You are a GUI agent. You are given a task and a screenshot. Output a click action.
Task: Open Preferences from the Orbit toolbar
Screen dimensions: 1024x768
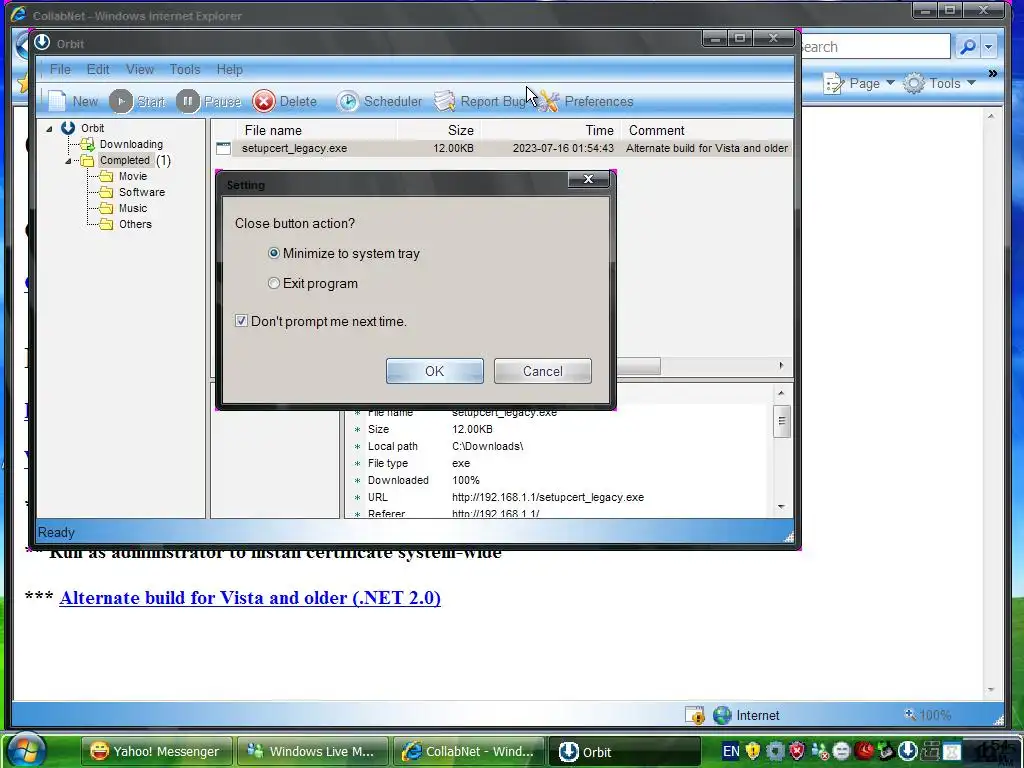pos(585,101)
